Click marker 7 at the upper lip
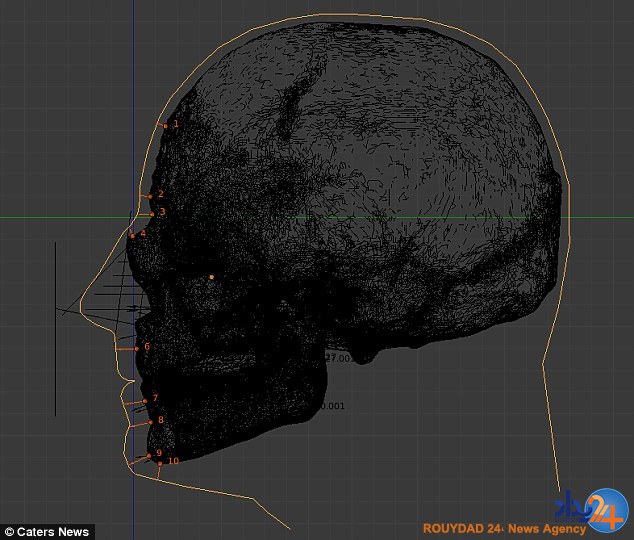This screenshot has width=634, height=540. coord(145,400)
